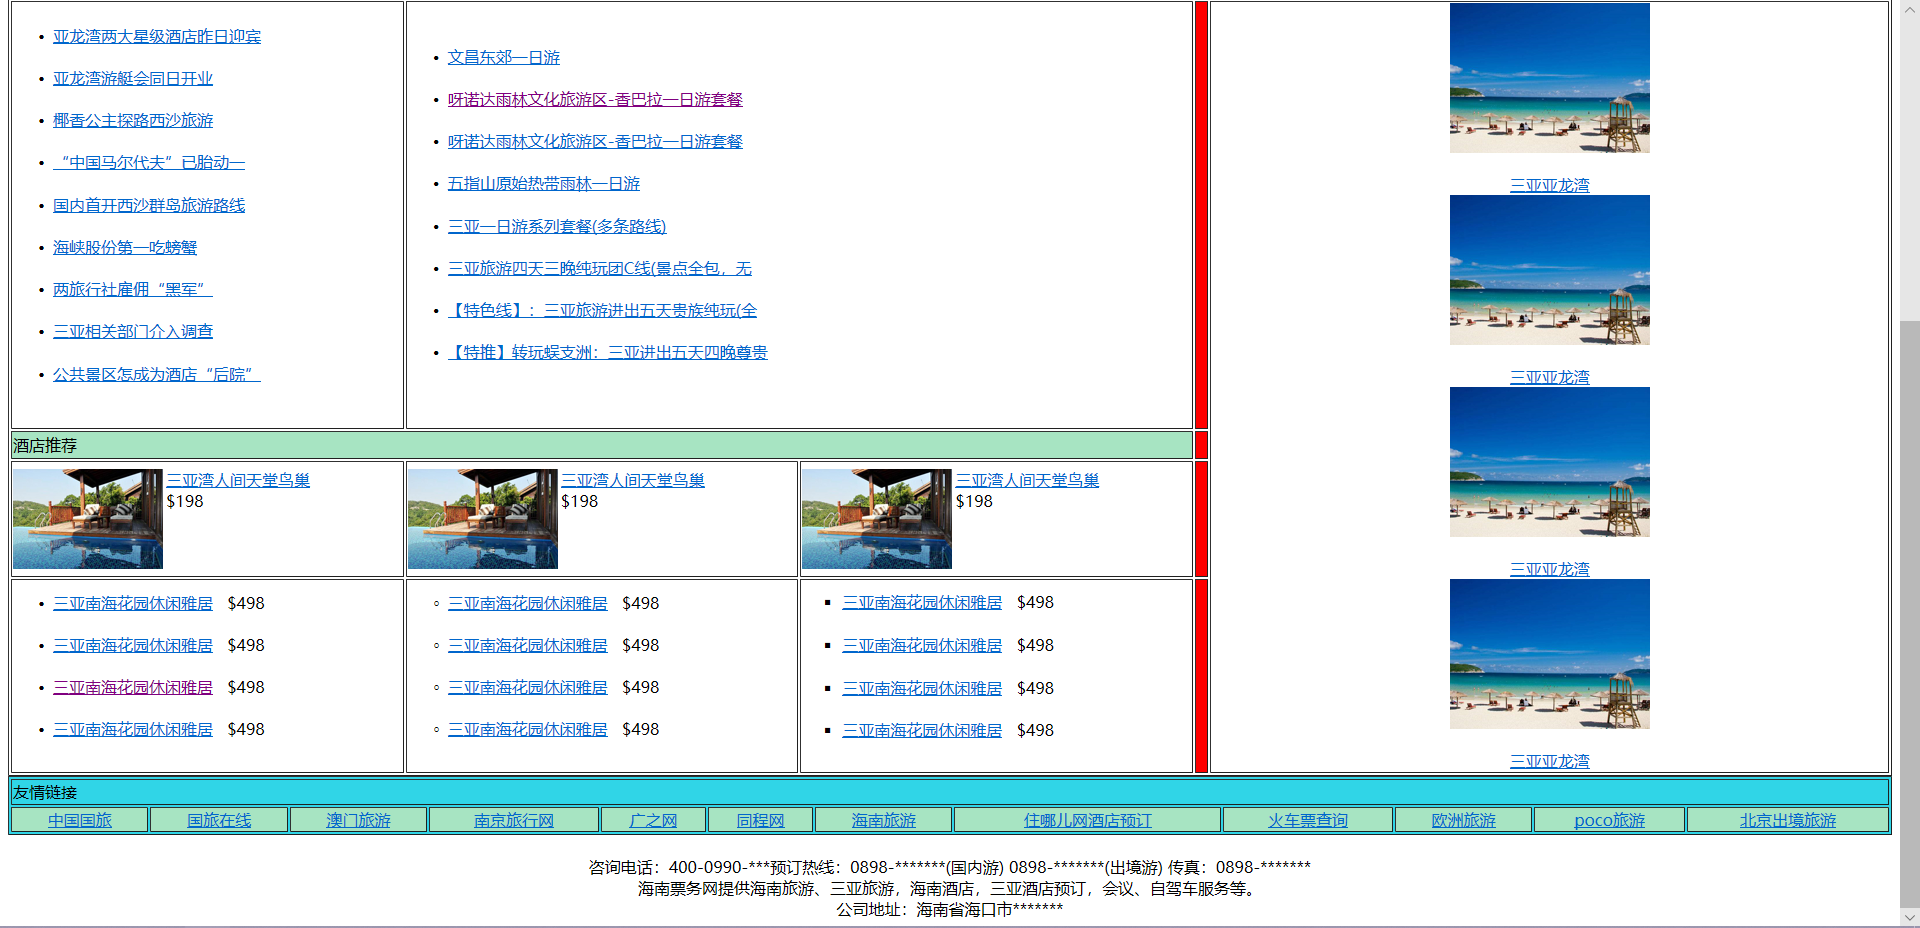Click the 同程网 link
1920x928 pixels.
(x=760, y=821)
